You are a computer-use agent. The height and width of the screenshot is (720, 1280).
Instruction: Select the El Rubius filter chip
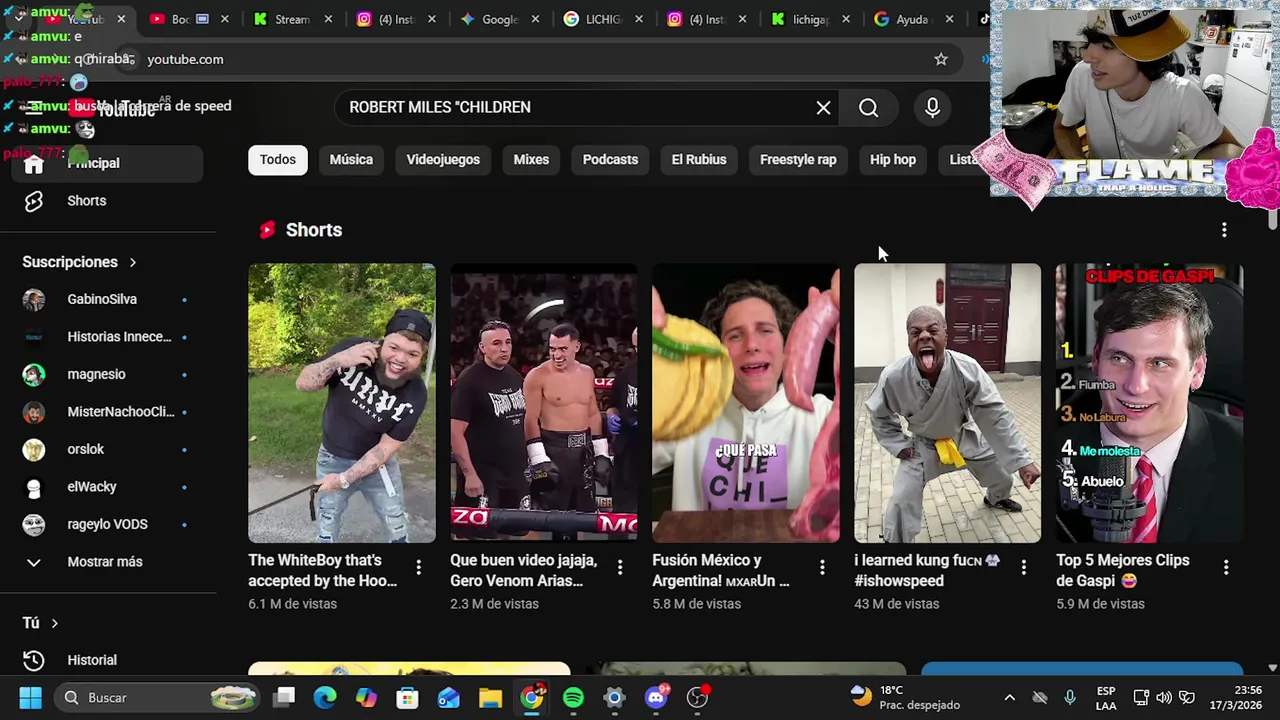point(699,160)
